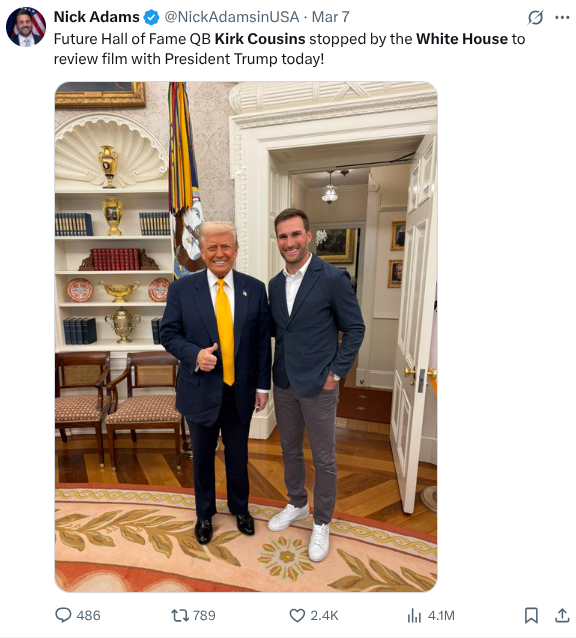The image size is (576, 638).
Task: Share the post via upload arrow icon
Action: [x=562, y=615]
